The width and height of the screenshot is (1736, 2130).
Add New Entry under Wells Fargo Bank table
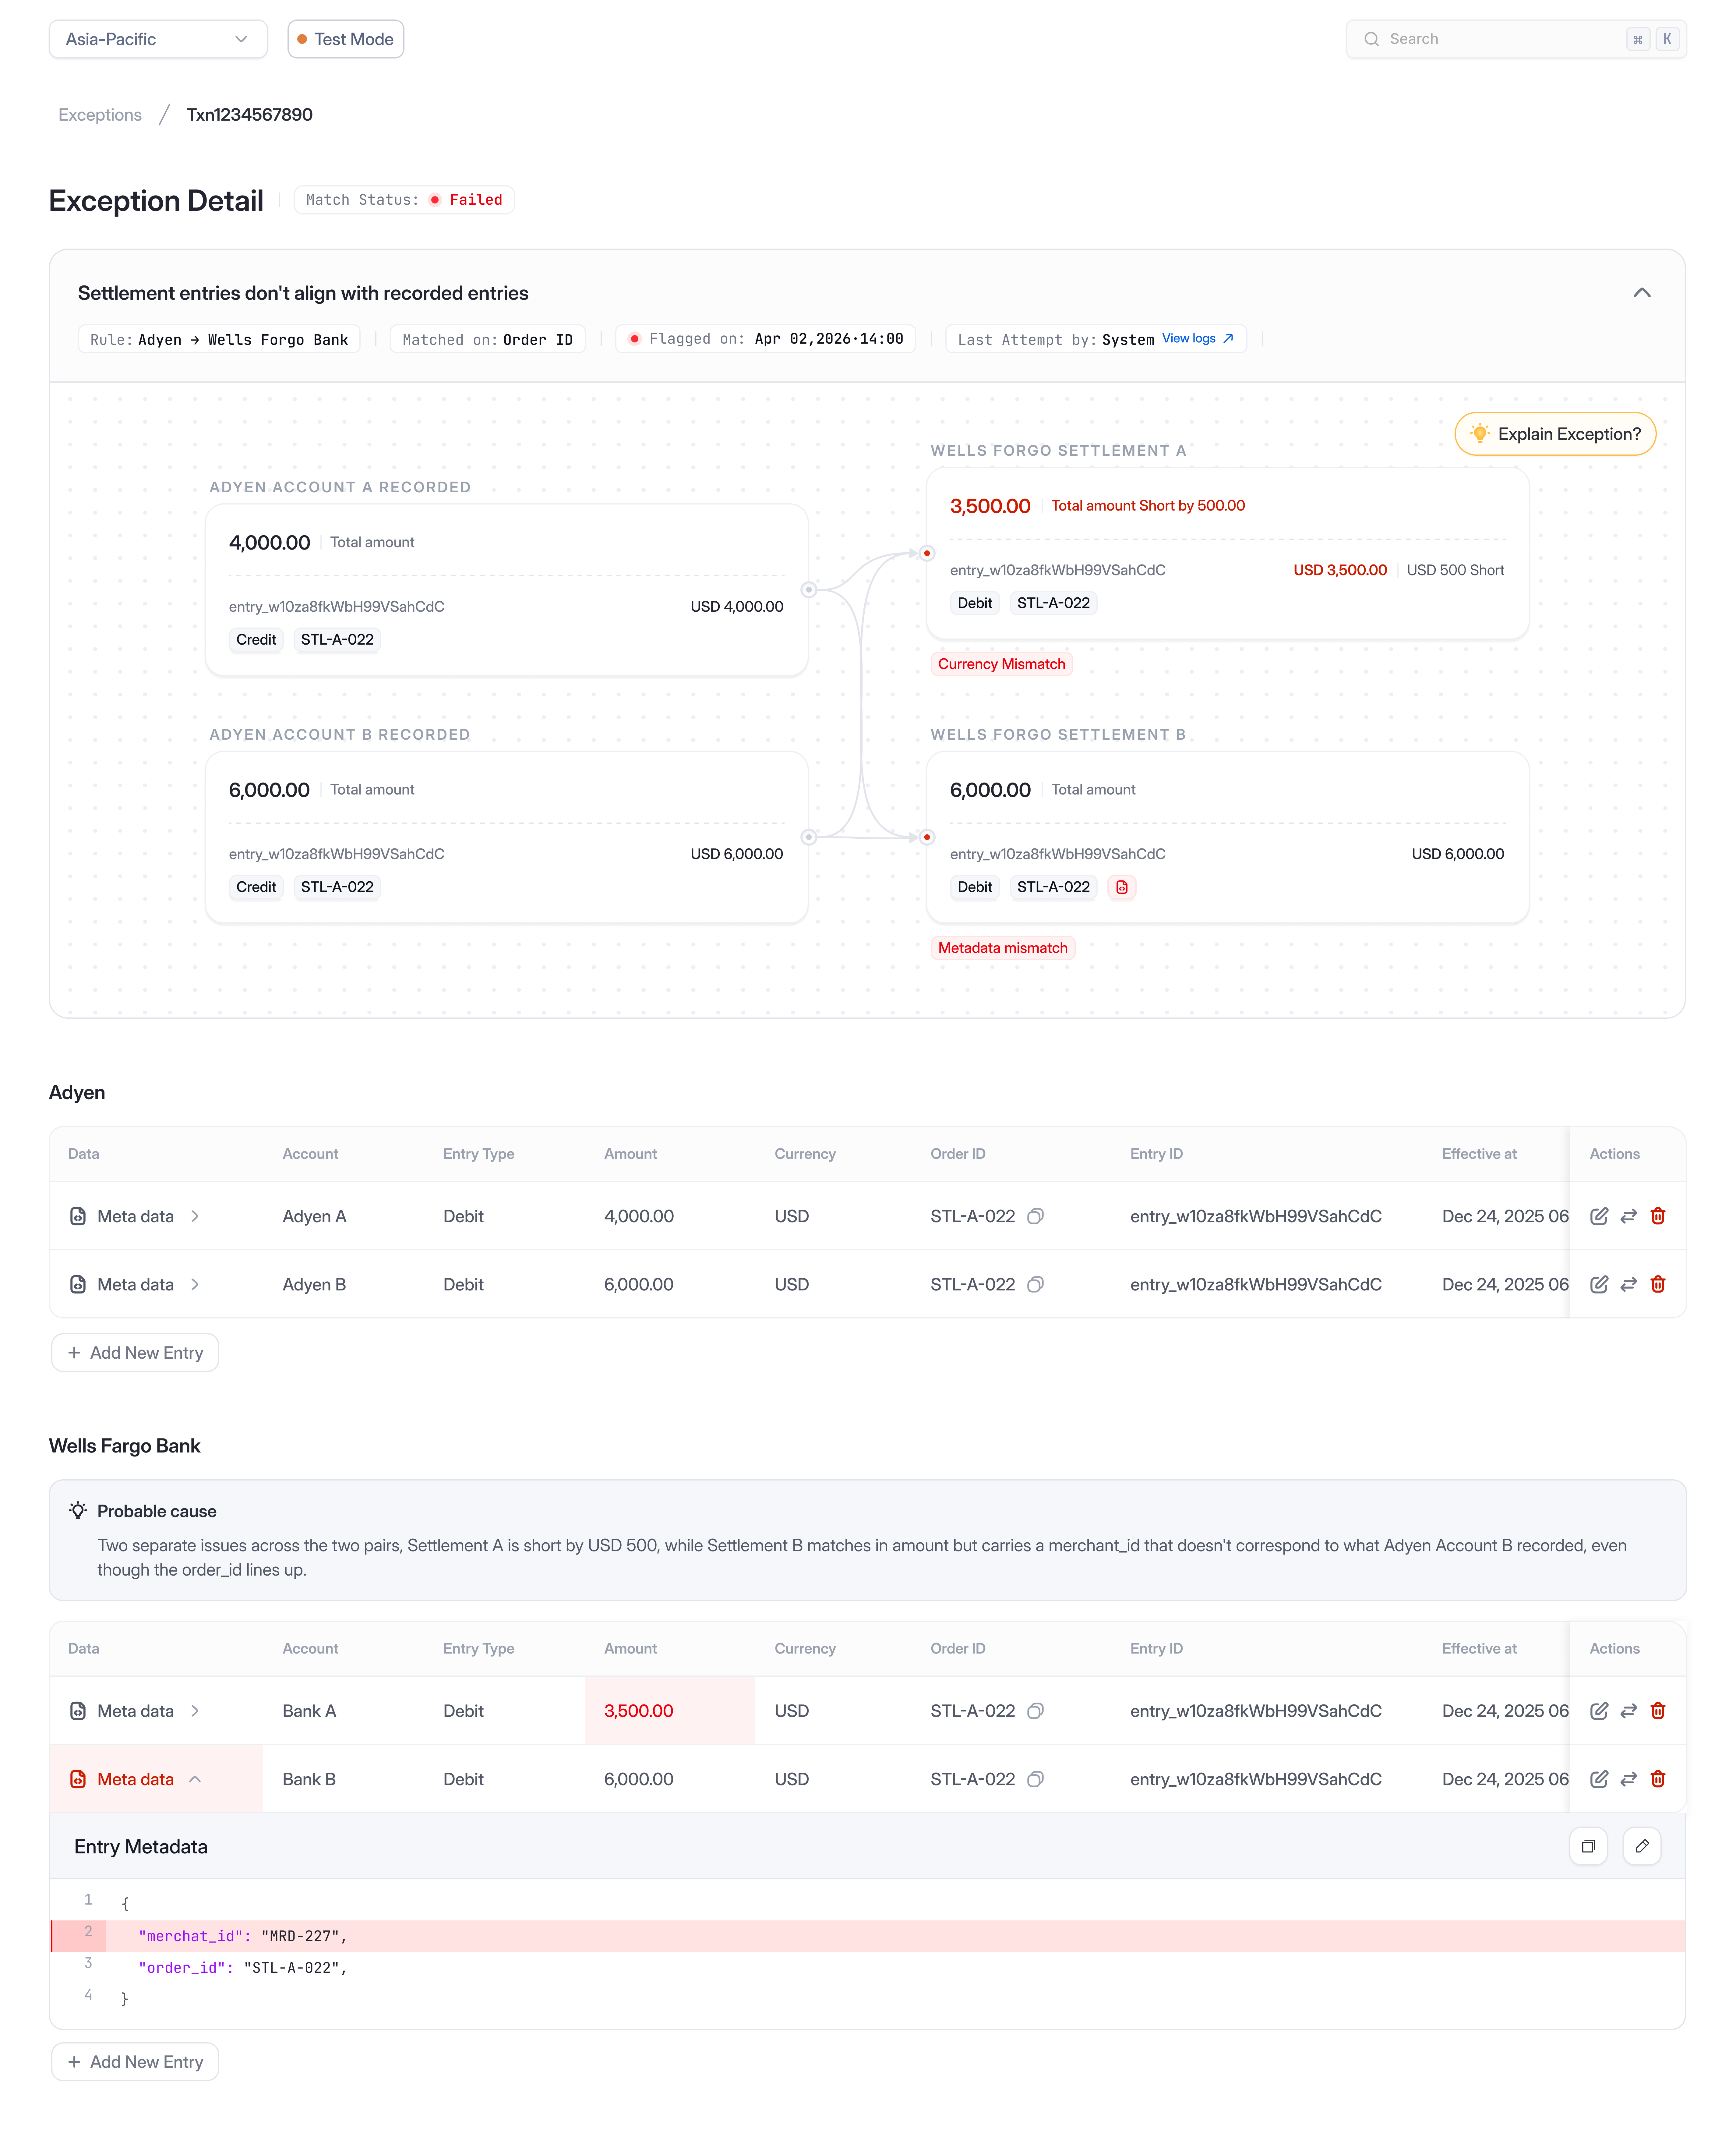pyautogui.click(x=135, y=2062)
